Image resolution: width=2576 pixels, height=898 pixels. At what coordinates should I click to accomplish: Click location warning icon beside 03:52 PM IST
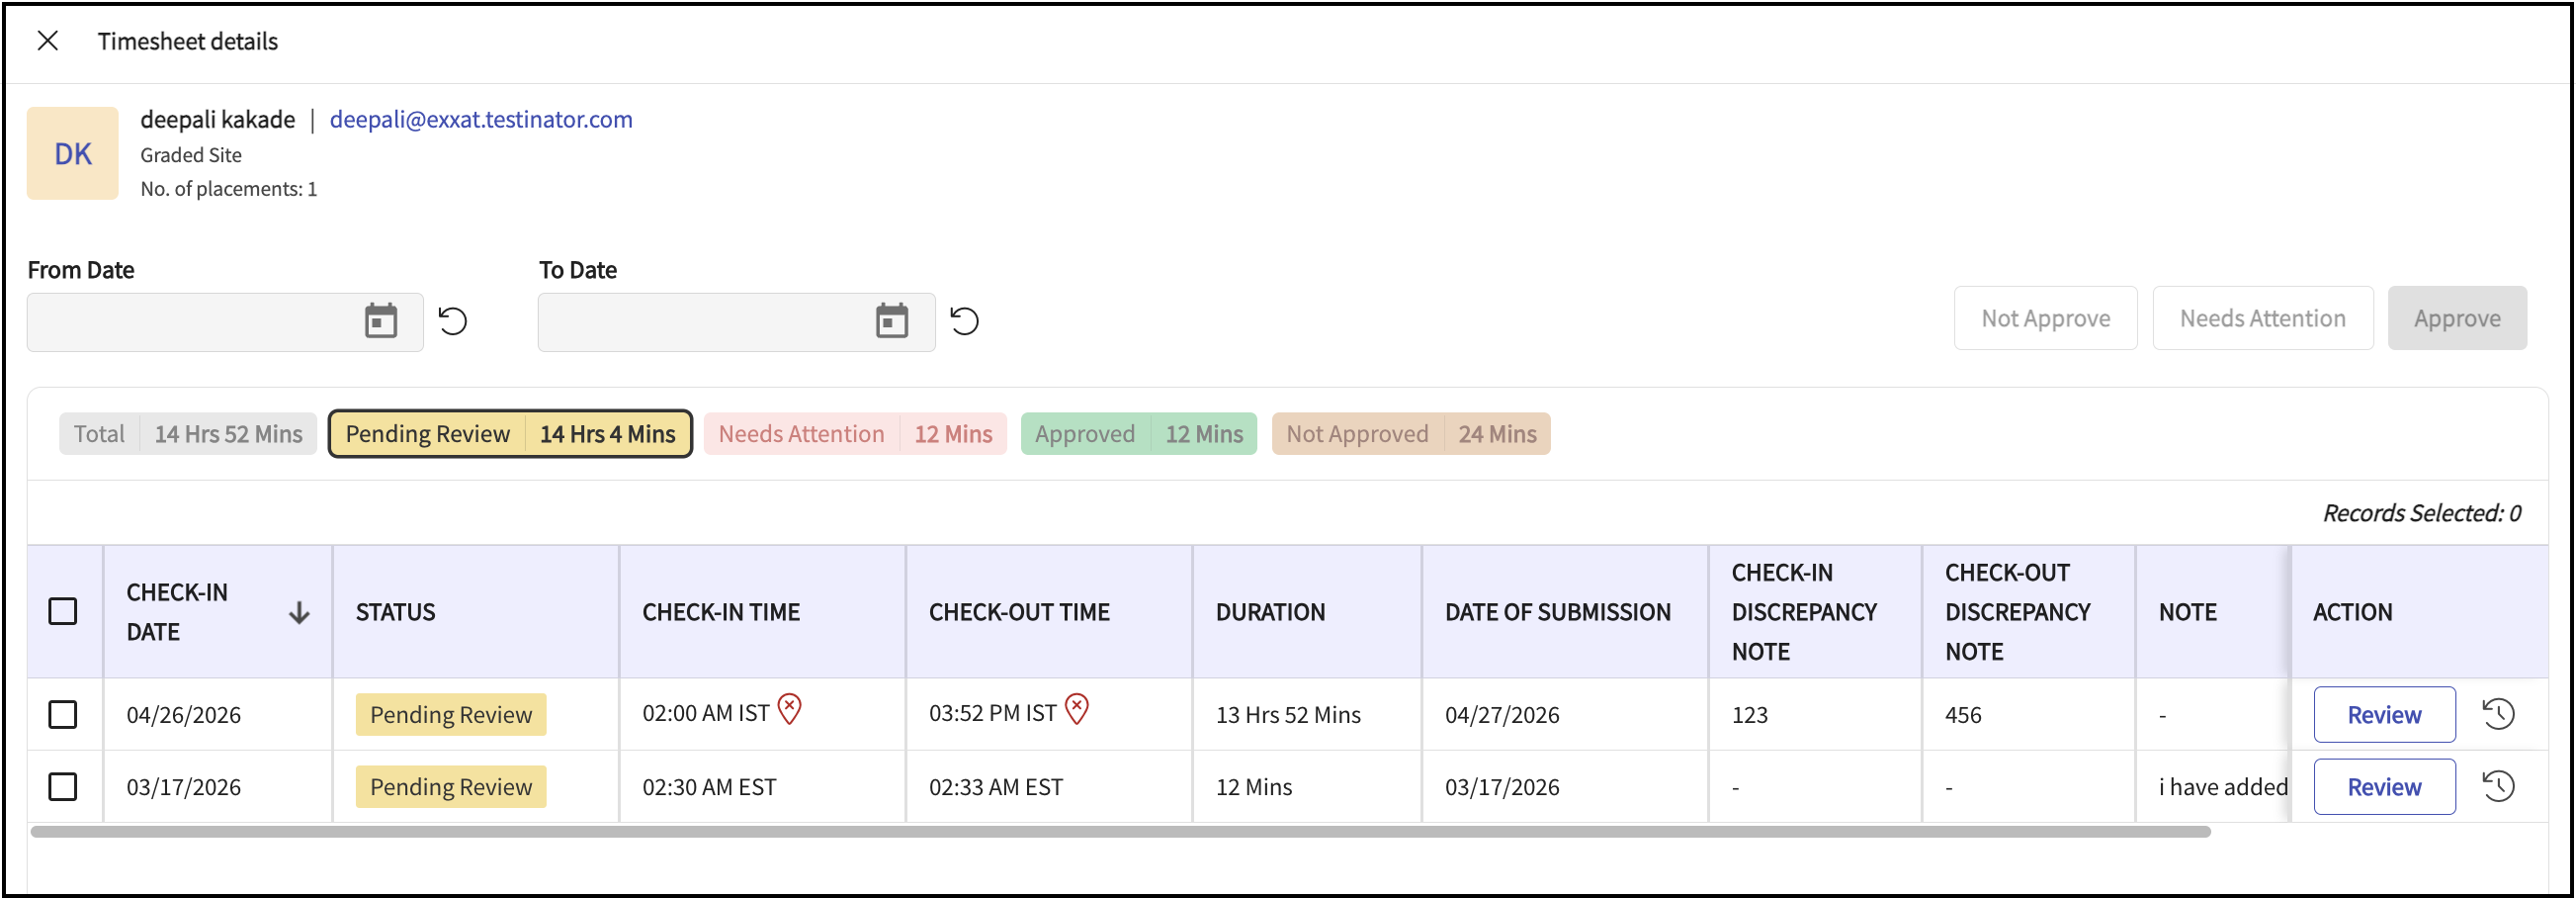(1076, 709)
